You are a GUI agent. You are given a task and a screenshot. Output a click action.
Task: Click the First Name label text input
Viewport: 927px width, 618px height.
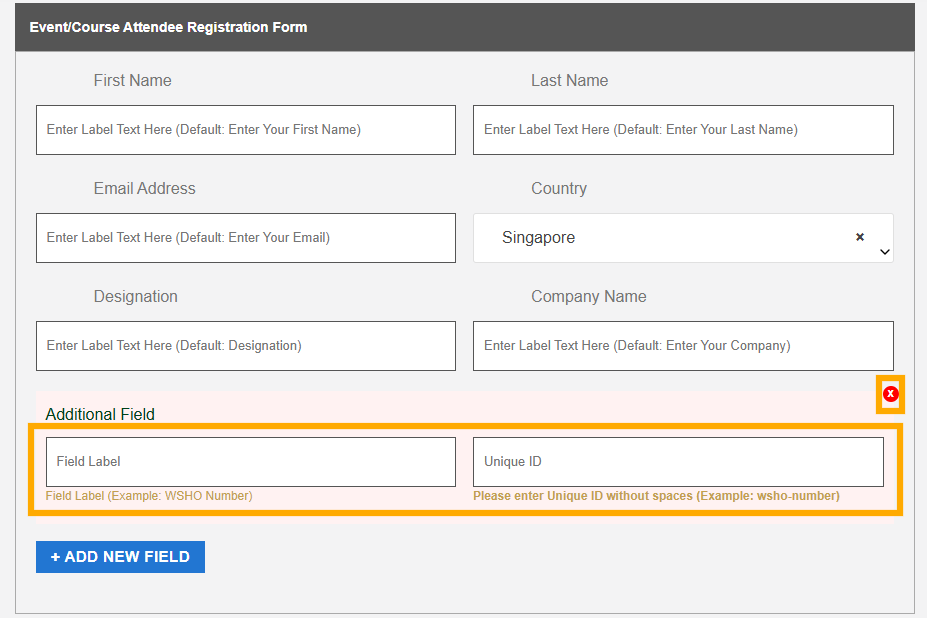pyautogui.click(x=245, y=130)
